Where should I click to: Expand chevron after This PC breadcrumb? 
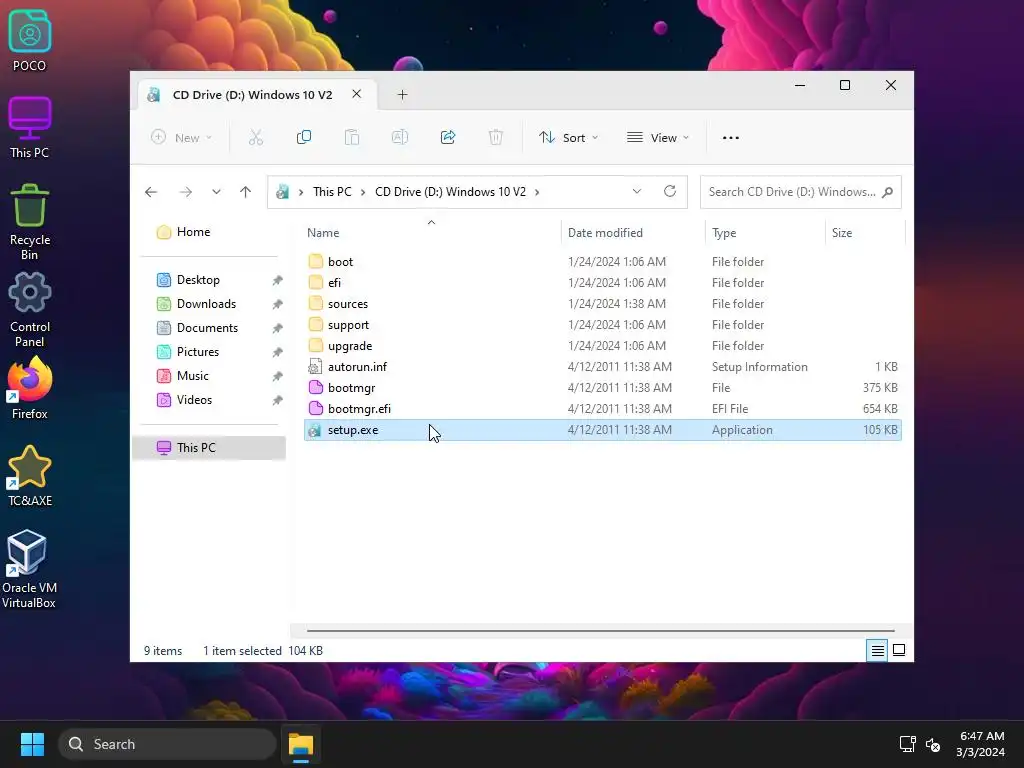(363, 192)
